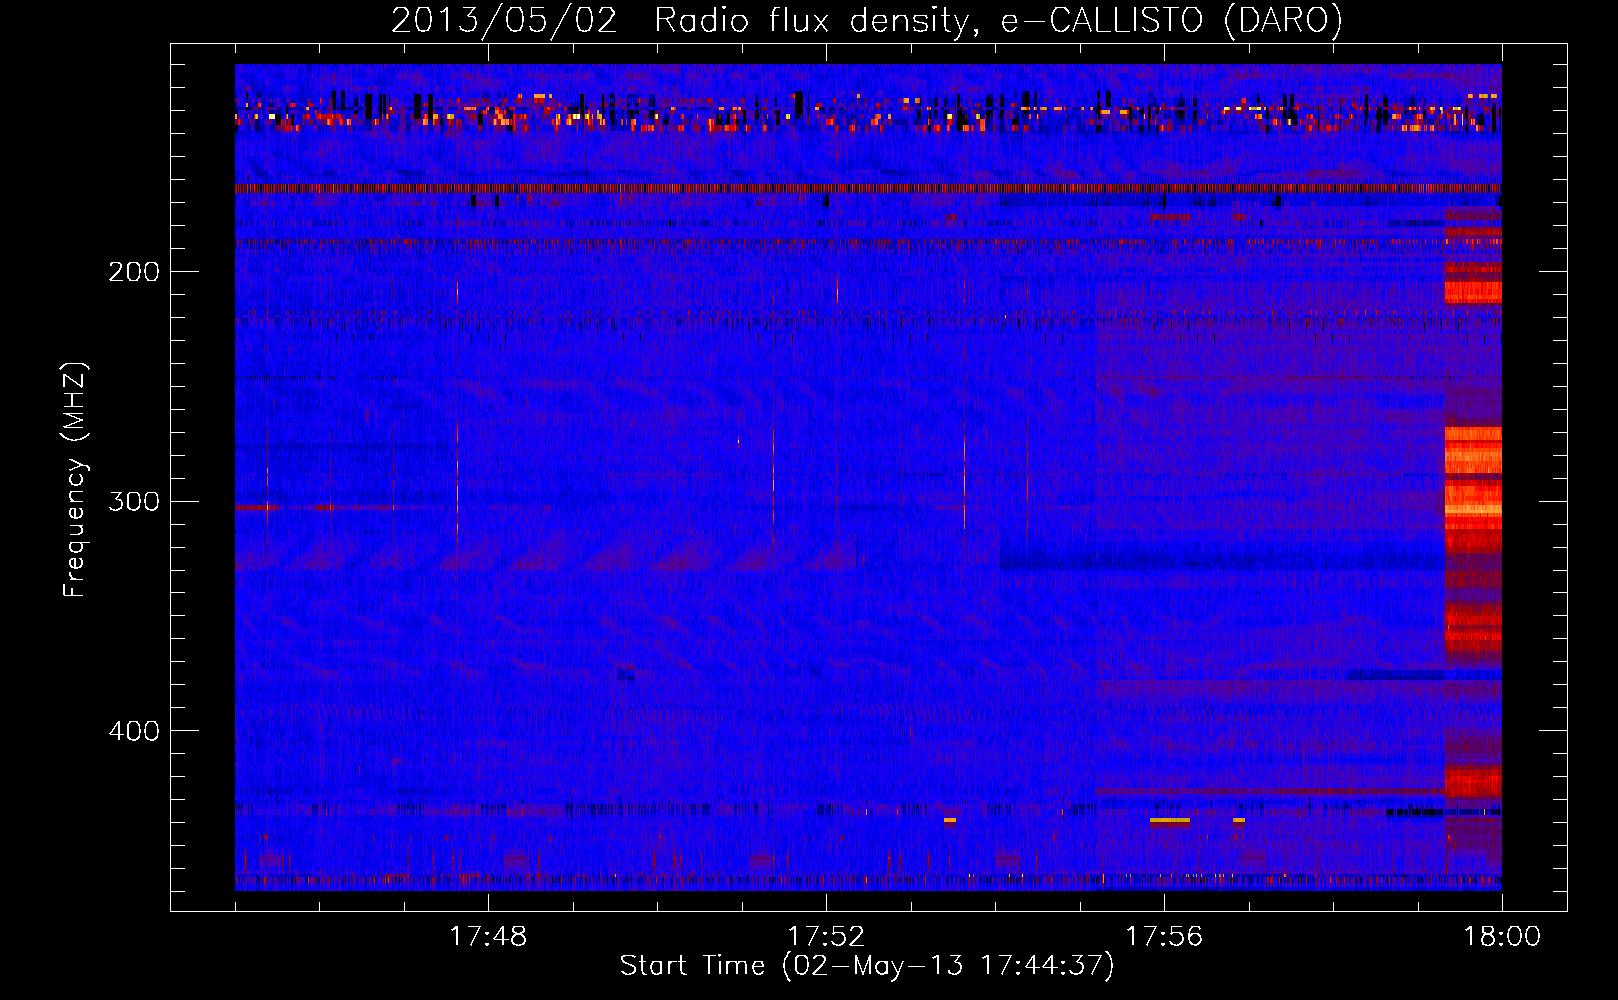Click the 'Start Time (02-May-13 17:44:37)' label
Image resolution: width=1618 pixels, height=1000 pixels.
(x=867, y=966)
